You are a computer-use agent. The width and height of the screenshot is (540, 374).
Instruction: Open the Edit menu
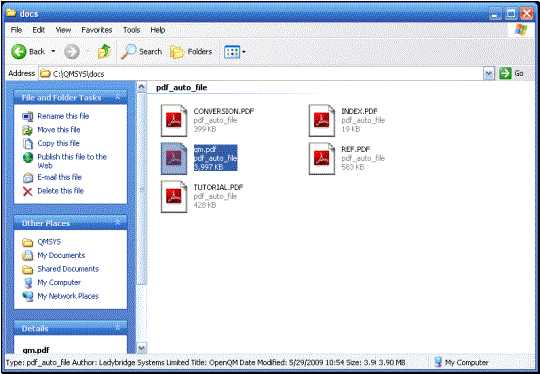(39, 30)
